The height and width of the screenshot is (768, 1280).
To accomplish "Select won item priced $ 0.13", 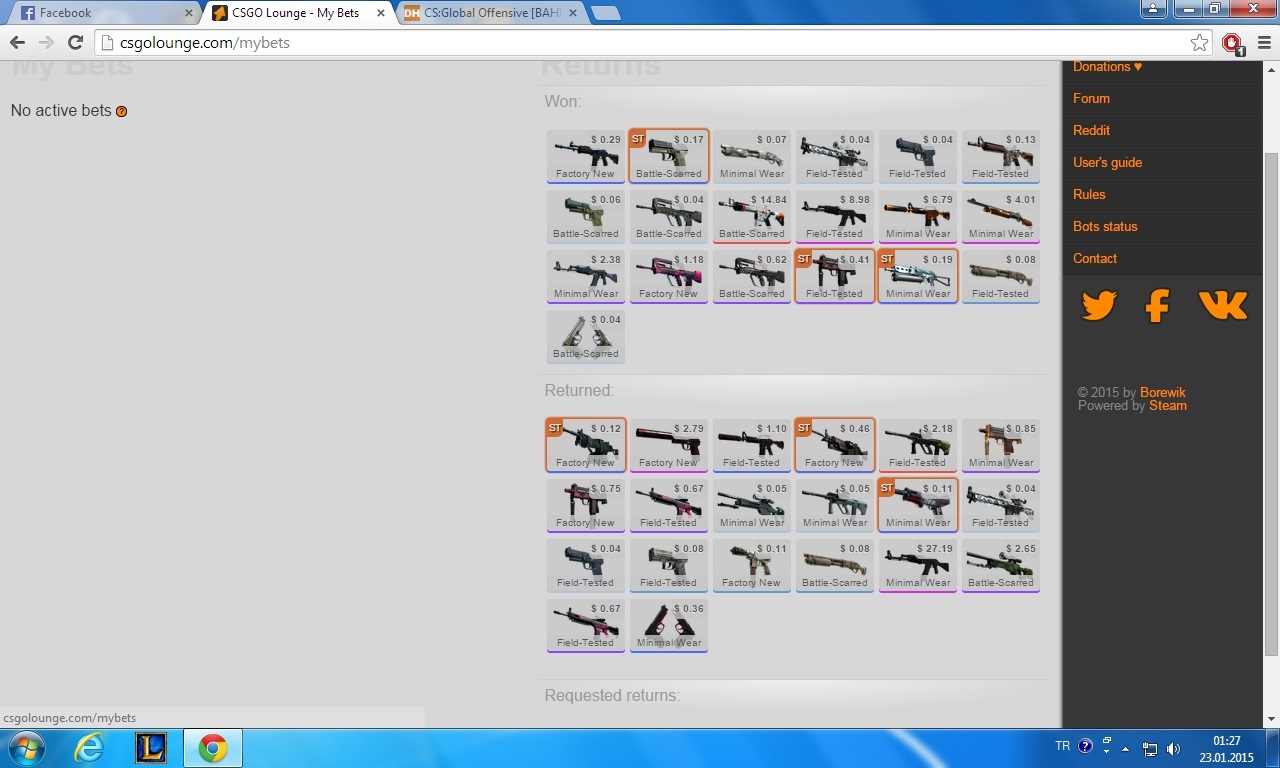I will [x=1001, y=156].
